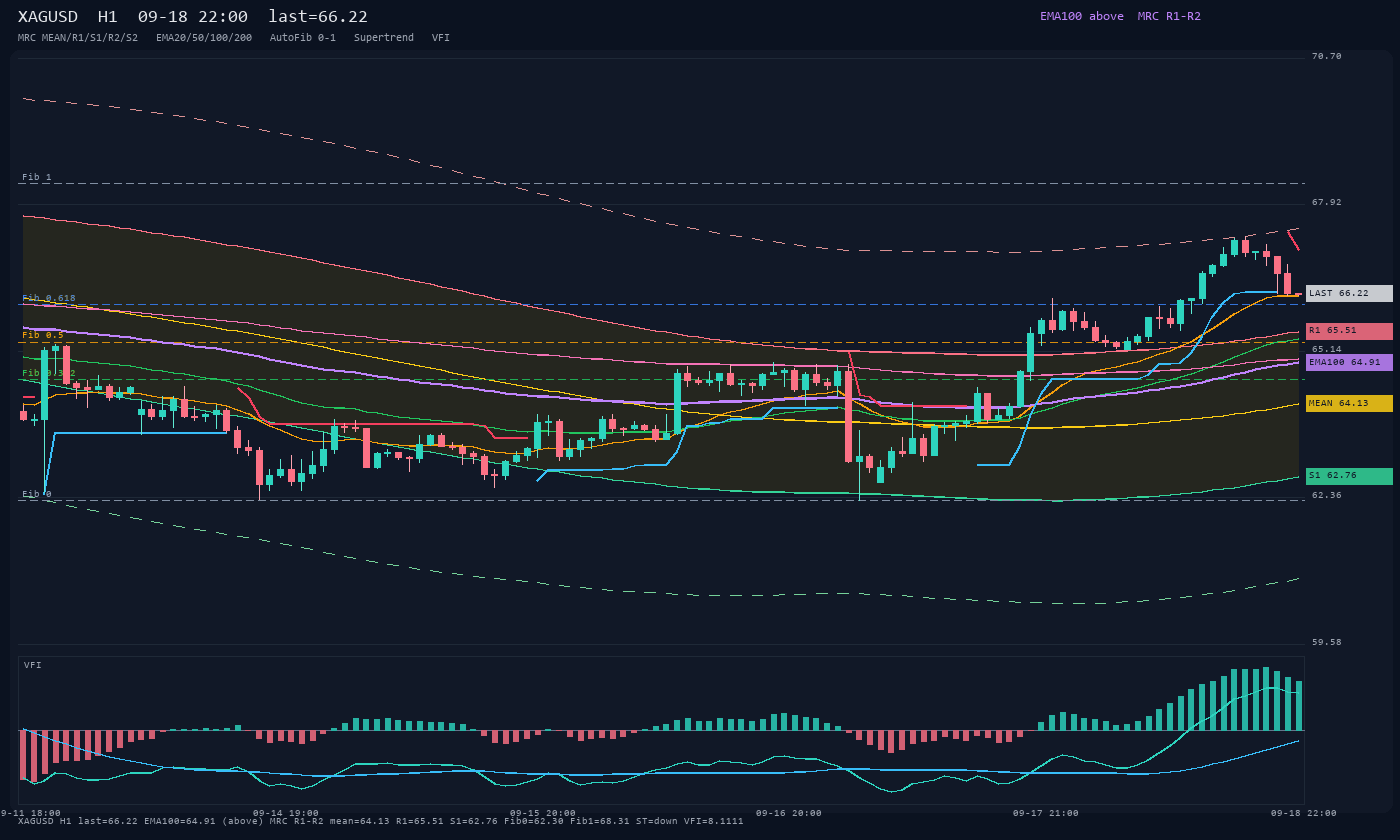Click the 70.70 price axis label
This screenshot has height=840, width=1400.
pos(1327,56)
